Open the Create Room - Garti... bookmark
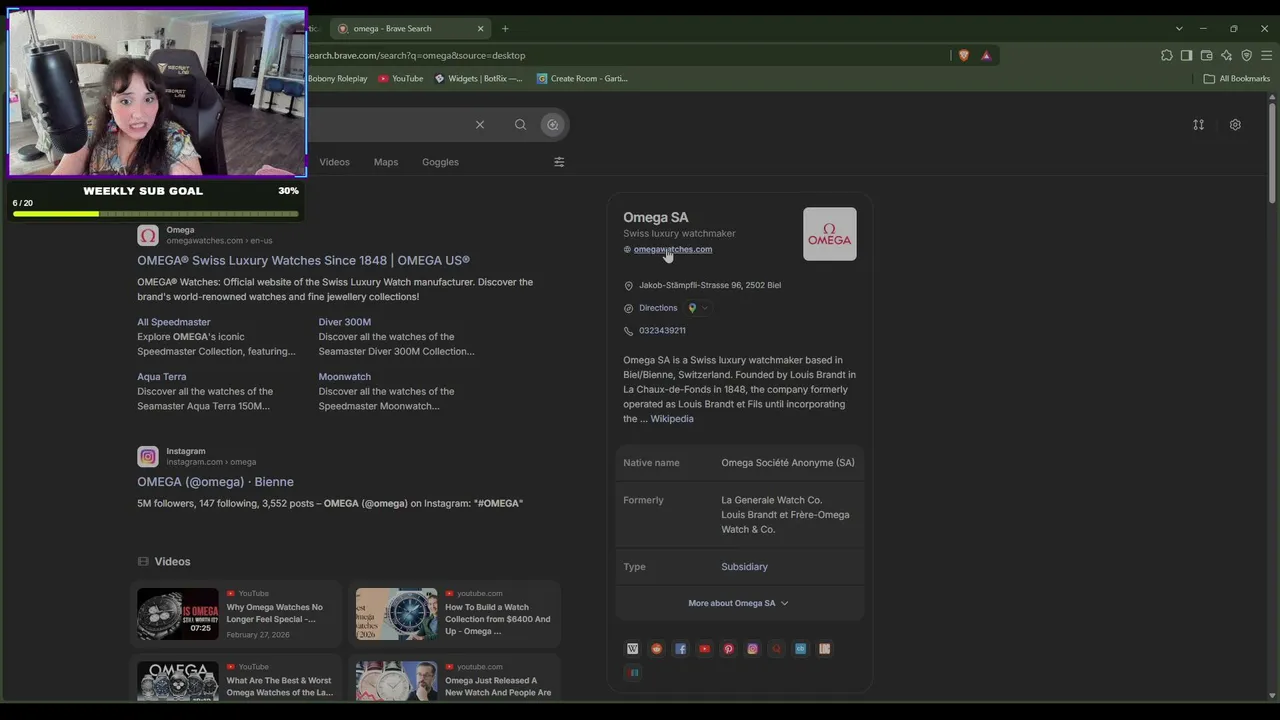1280x720 pixels. [x=582, y=79]
